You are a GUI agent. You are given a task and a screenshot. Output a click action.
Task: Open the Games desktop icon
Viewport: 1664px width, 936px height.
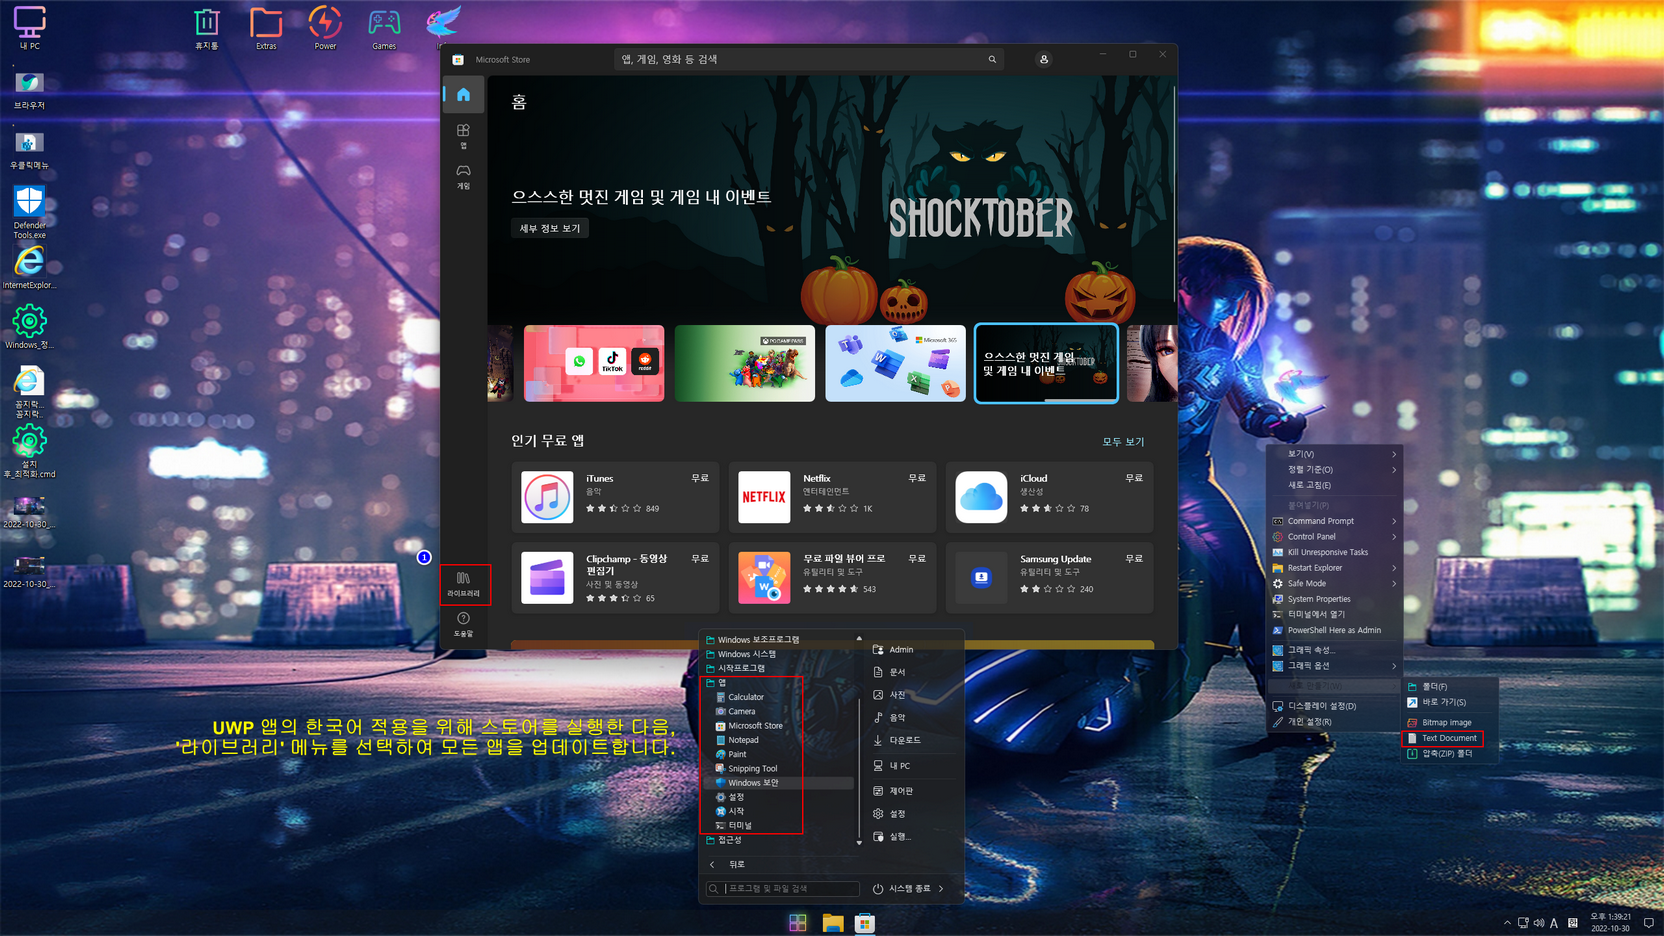coord(384,28)
